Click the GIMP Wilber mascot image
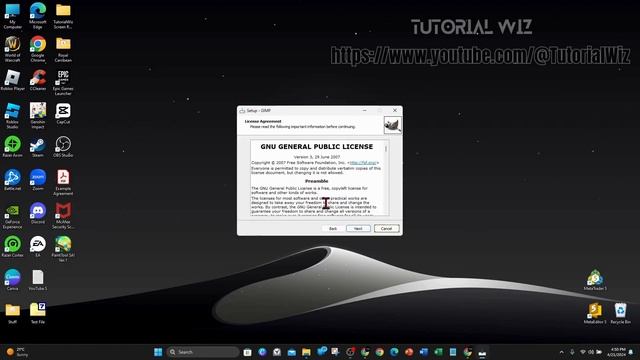This screenshot has width=640, height=360. click(392, 125)
